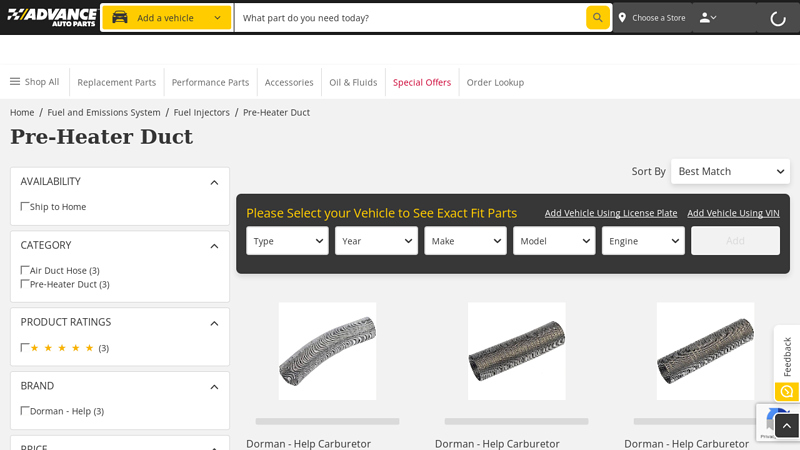
Task: Collapse the Availability filter section
Action: (214, 182)
